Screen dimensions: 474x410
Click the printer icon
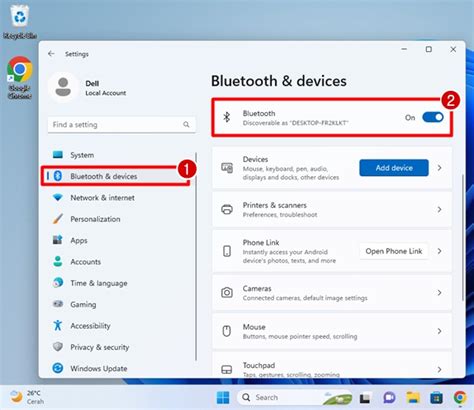pyautogui.click(x=227, y=209)
